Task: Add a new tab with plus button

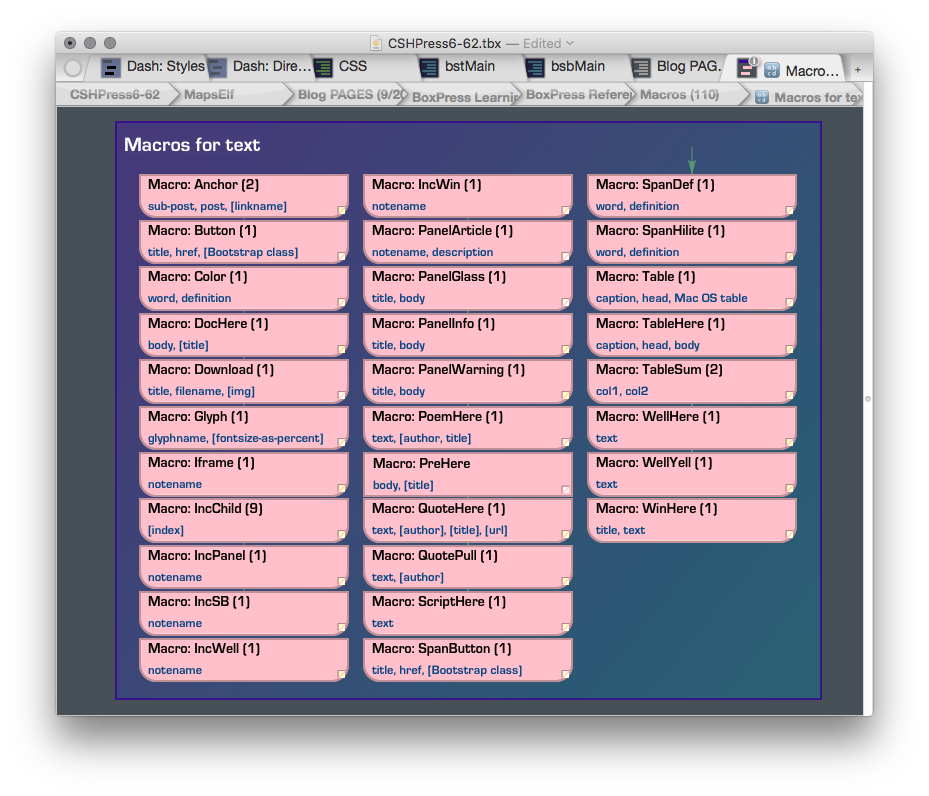Action: (x=857, y=69)
